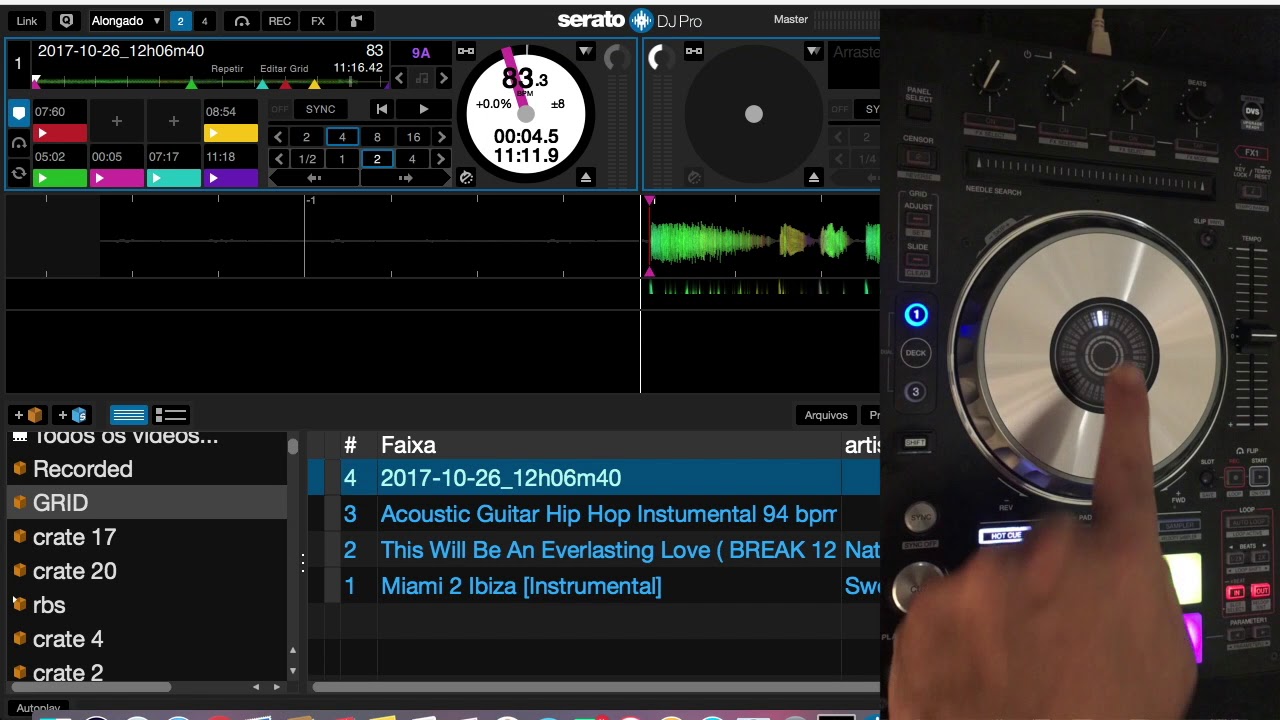Set beat jump size to 1/2

307,159
